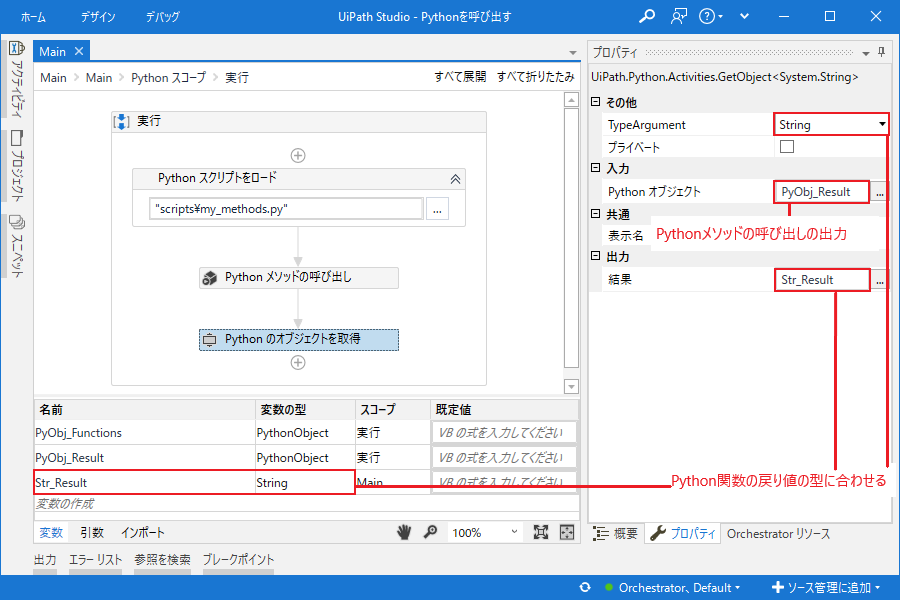Screen dimensions: 900x600
Task: Open the help question mark menu
Action: (x=710, y=16)
